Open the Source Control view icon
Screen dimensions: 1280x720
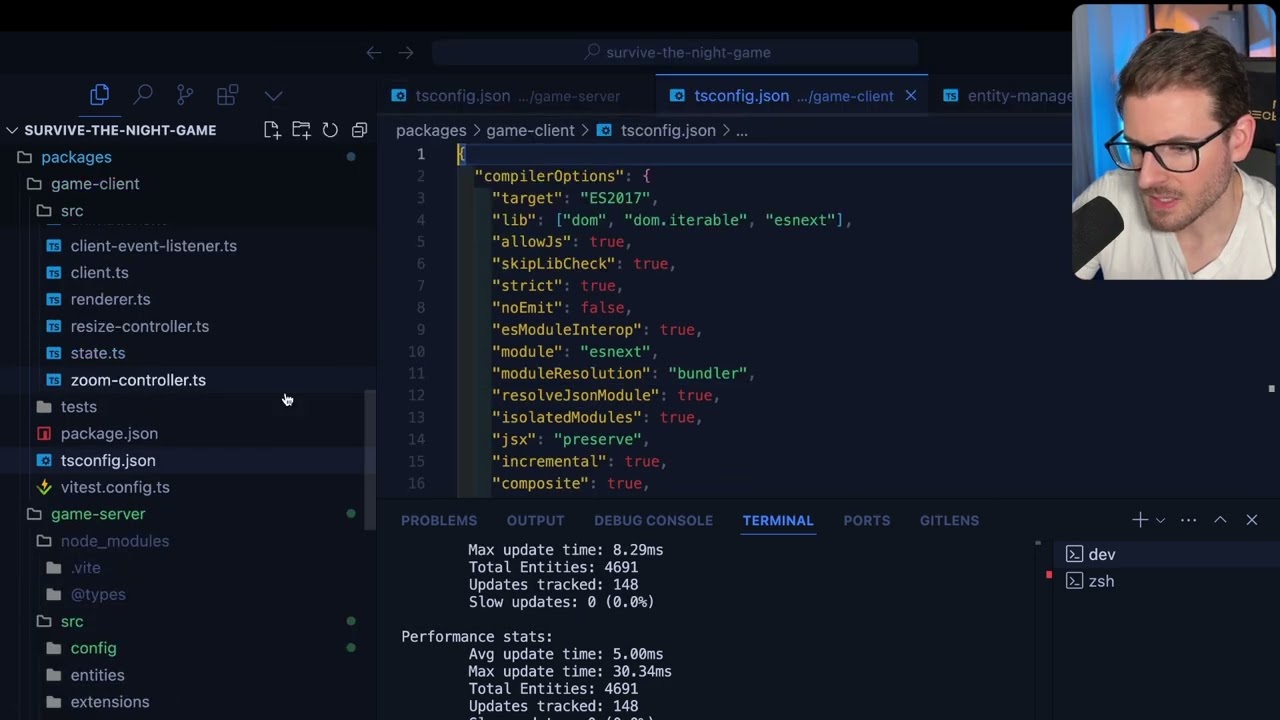(x=185, y=95)
